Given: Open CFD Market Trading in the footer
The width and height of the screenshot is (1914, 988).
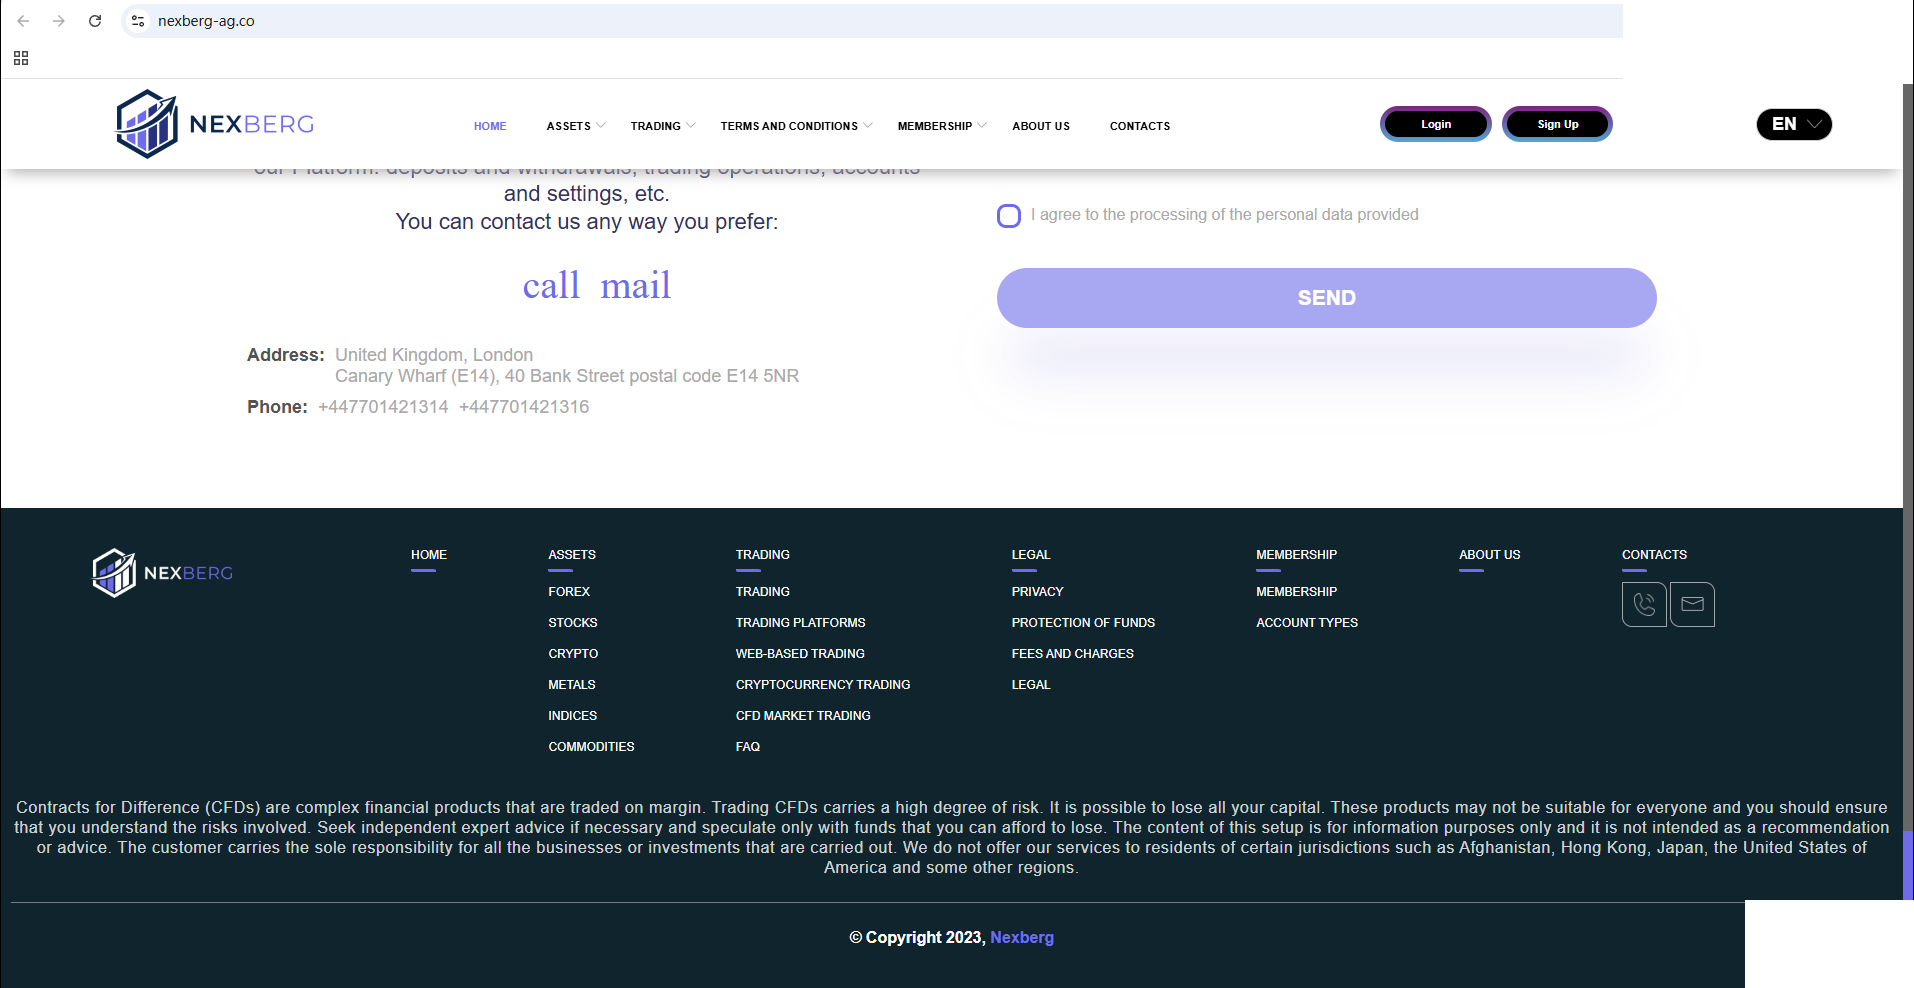Looking at the screenshot, I should (803, 716).
